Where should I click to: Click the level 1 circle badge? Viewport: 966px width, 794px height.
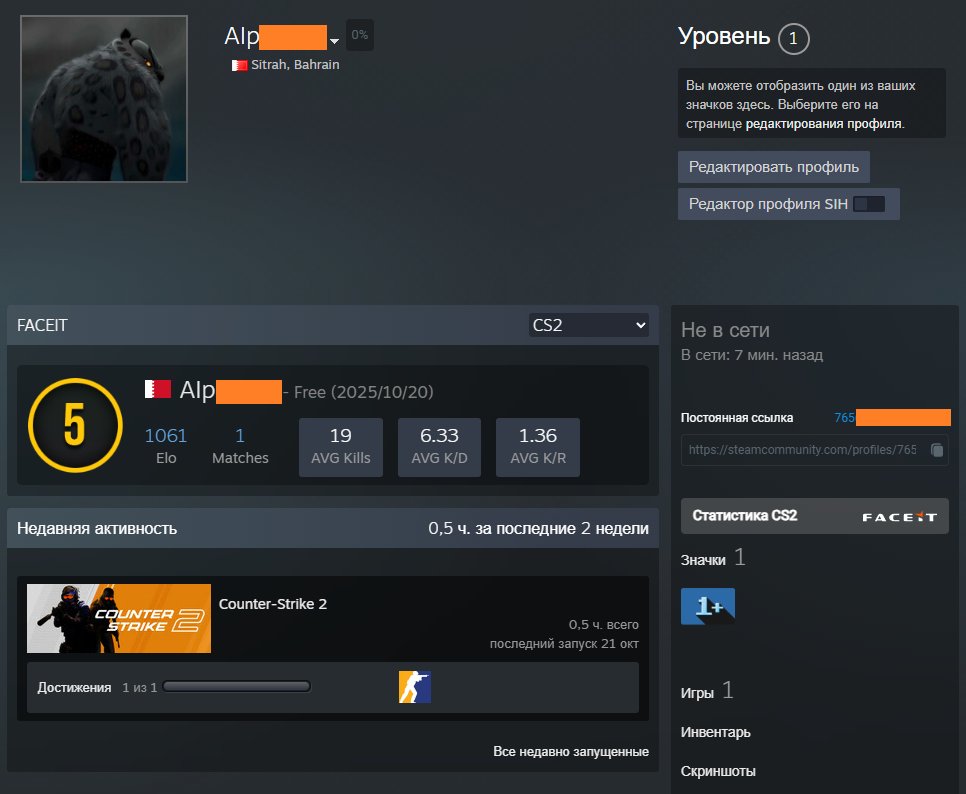point(793,39)
